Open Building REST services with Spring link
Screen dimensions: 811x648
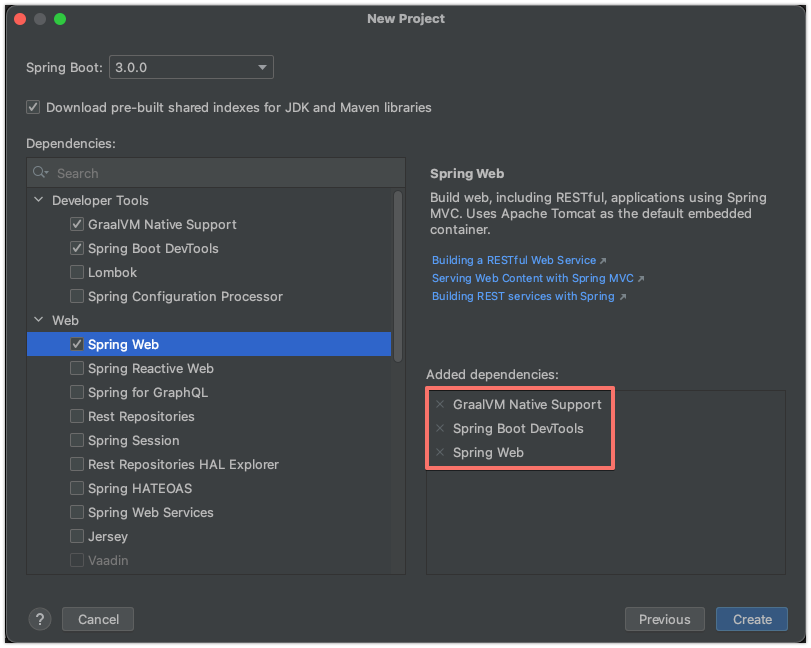point(523,296)
